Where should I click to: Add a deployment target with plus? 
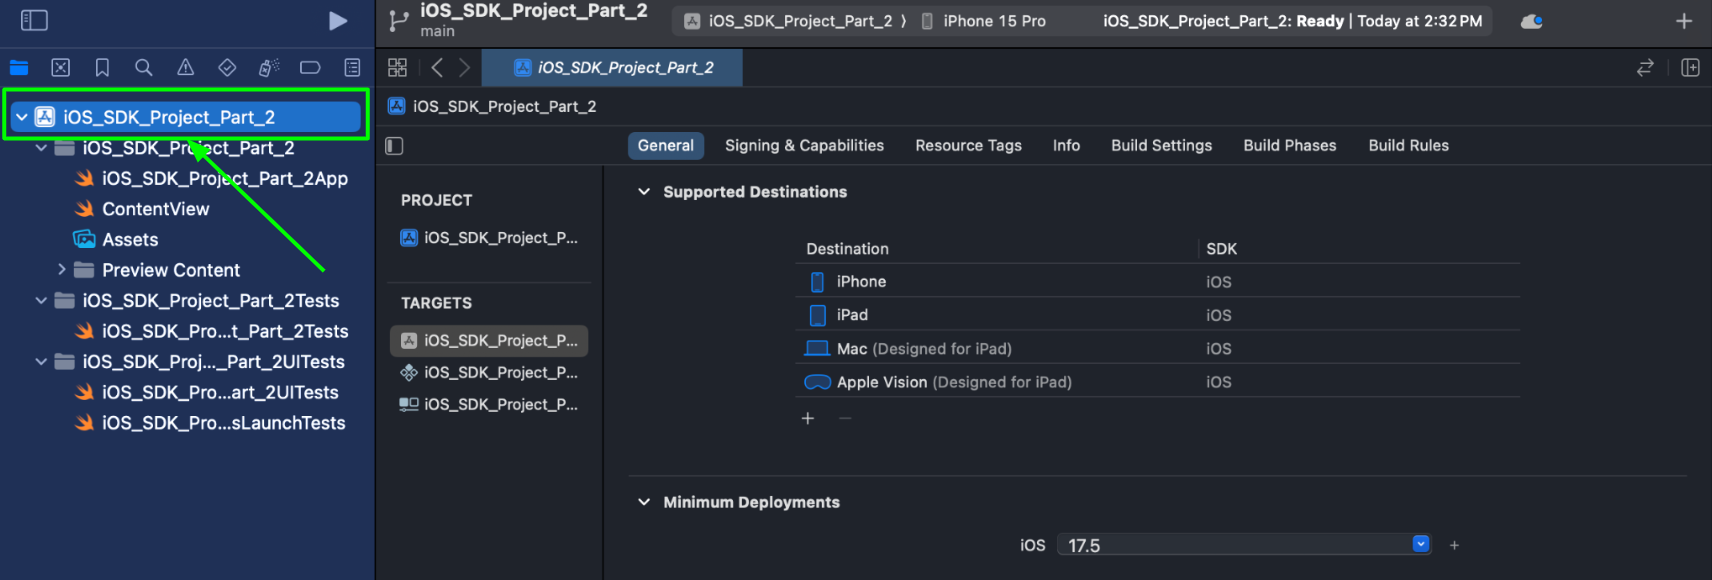pyautogui.click(x=1454, y=545)
